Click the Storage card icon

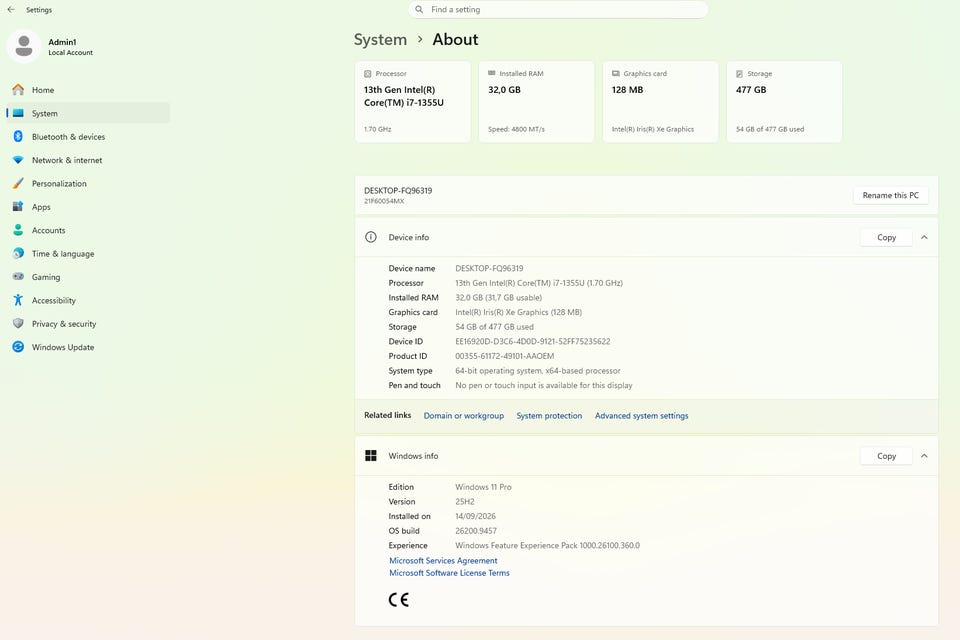[x=740, y=73]
